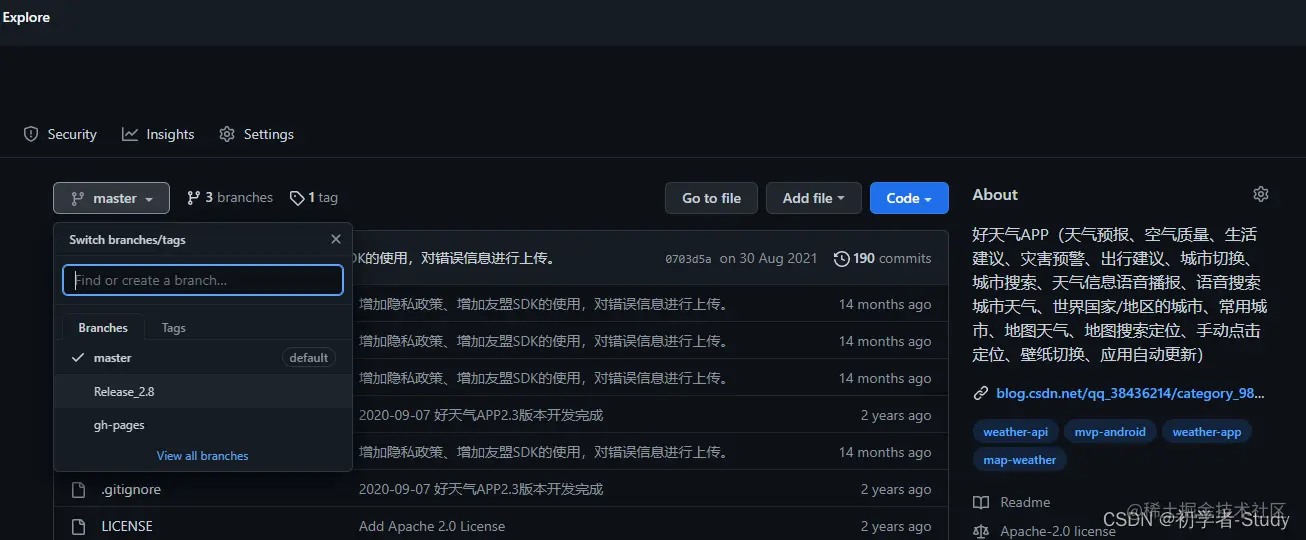Click the .gitignore commit message 2020-09-07
This screenshot has height=540, width=1306.
(x=481, y=489)
